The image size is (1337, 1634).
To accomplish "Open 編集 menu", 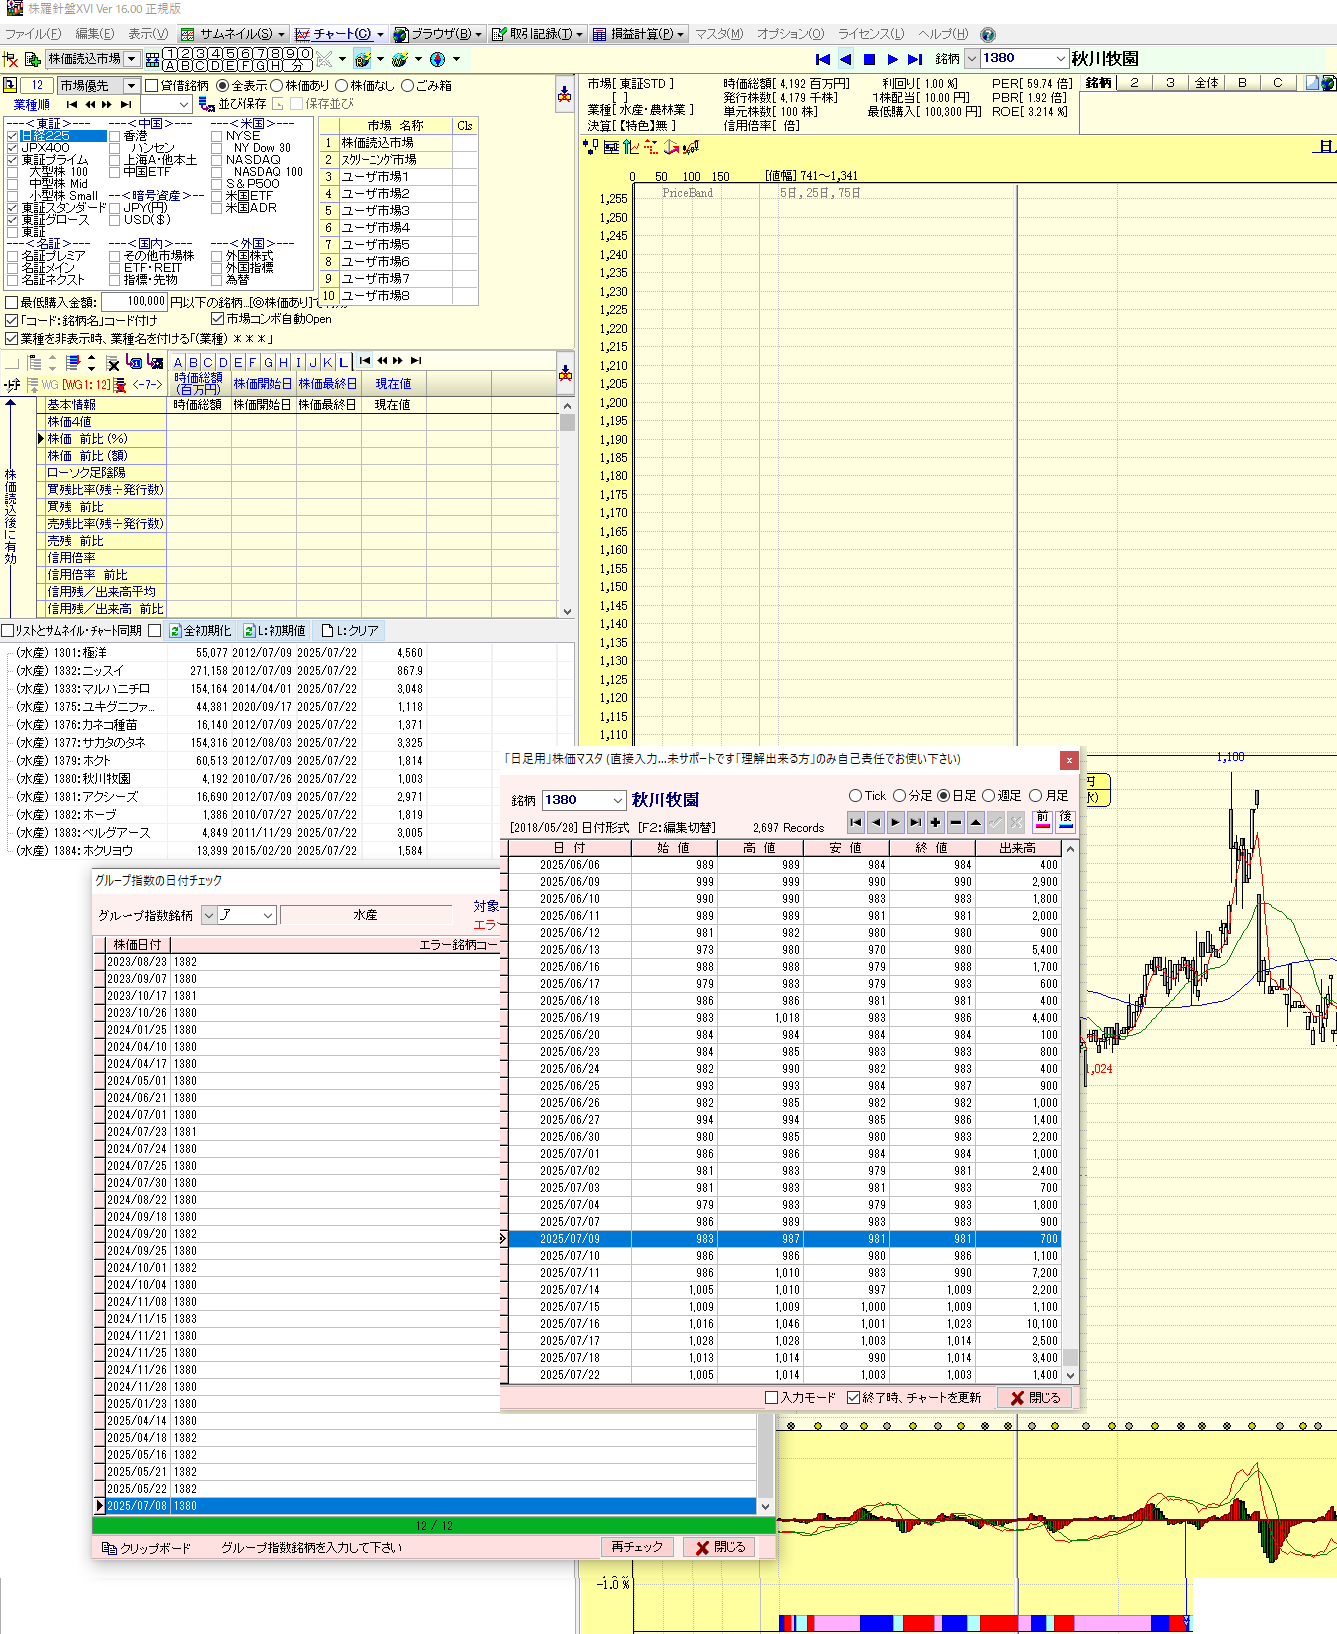I will point(95,34).
